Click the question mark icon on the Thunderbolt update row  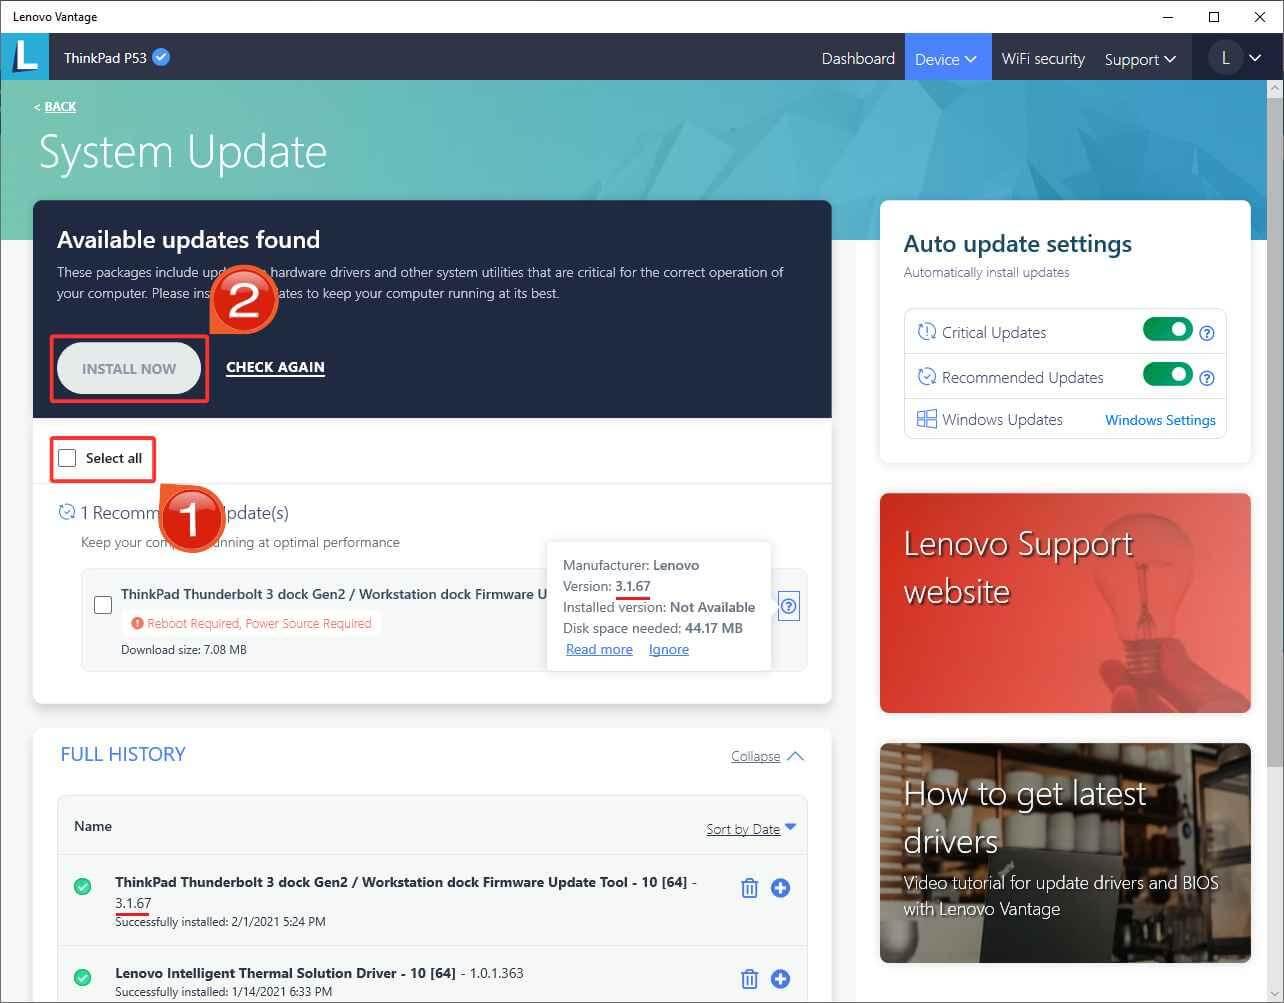[x=789, y=606]
